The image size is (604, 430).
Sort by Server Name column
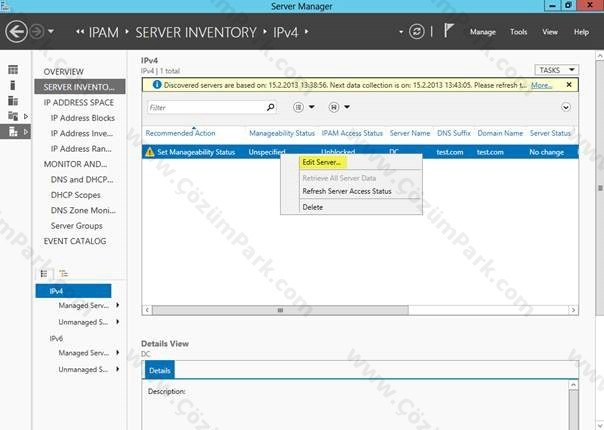click(x=410, y=133)
